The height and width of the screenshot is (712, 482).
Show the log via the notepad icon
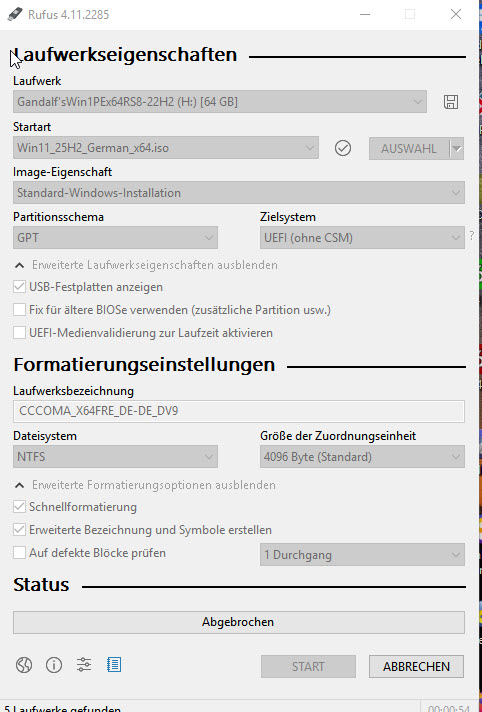(x=114, y=665)
